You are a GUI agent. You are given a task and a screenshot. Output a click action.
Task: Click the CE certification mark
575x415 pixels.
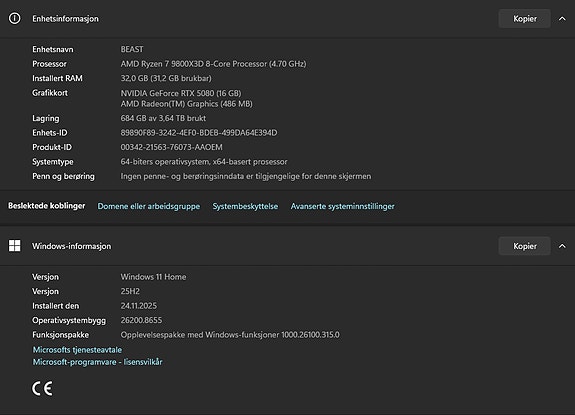(x=42, y=389)
